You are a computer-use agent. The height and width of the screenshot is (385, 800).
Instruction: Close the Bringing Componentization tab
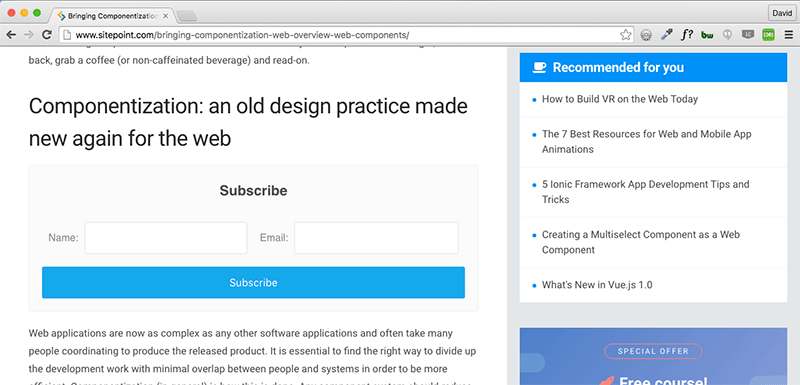(x=165, y=16)
